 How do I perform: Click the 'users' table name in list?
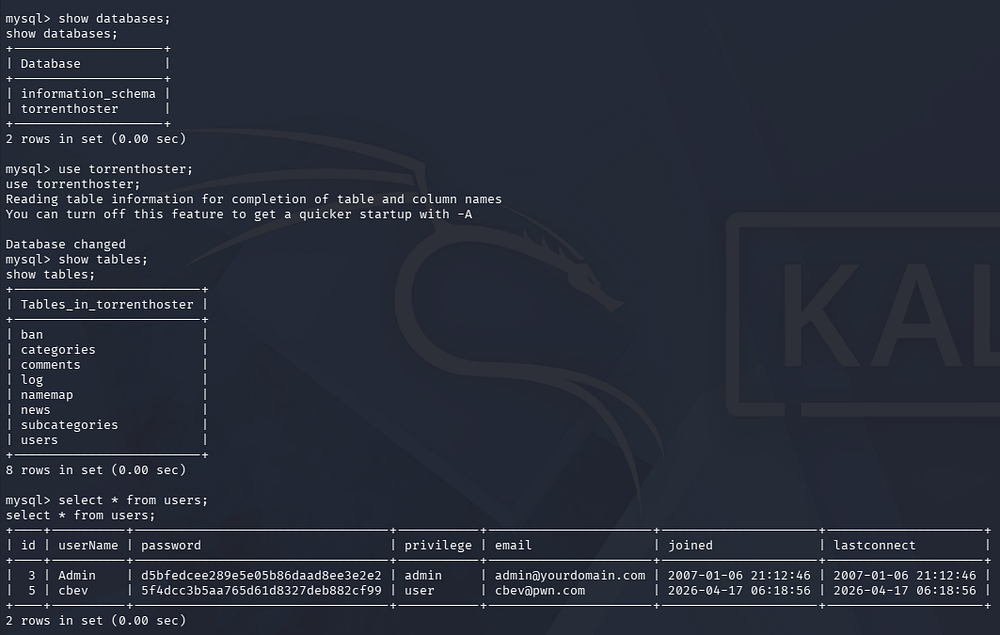[39, 440]
